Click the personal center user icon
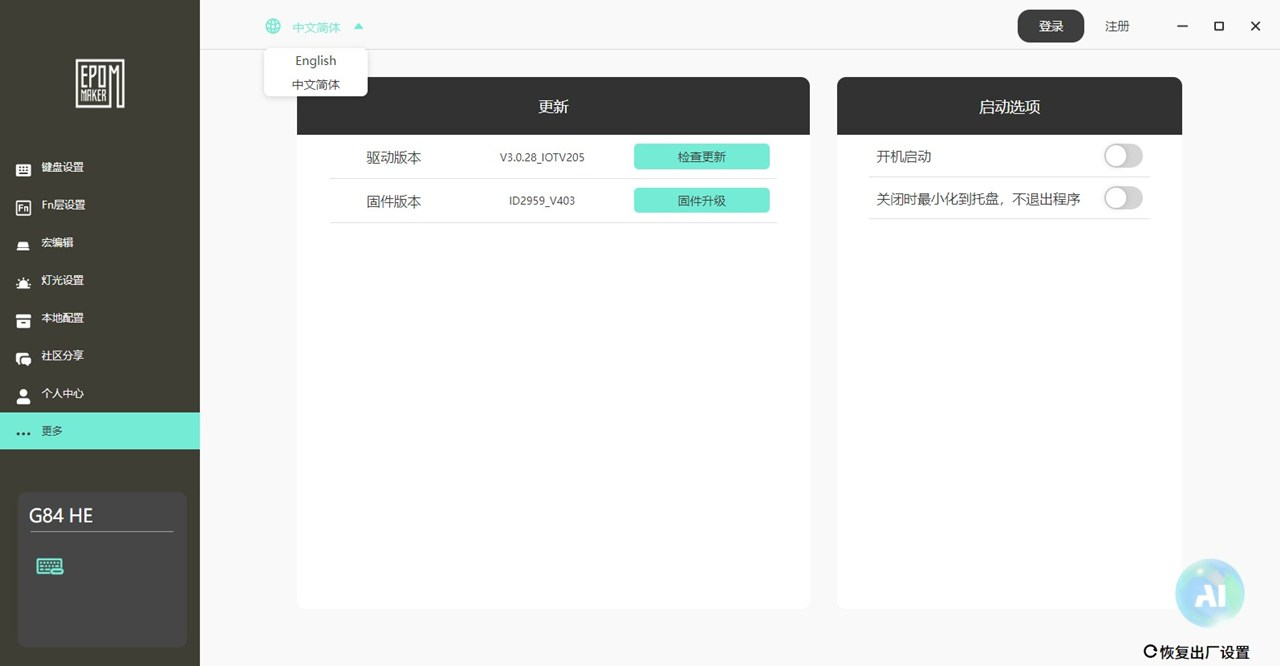The width and height of the screenshot is (1280, 666). point(23,396)
